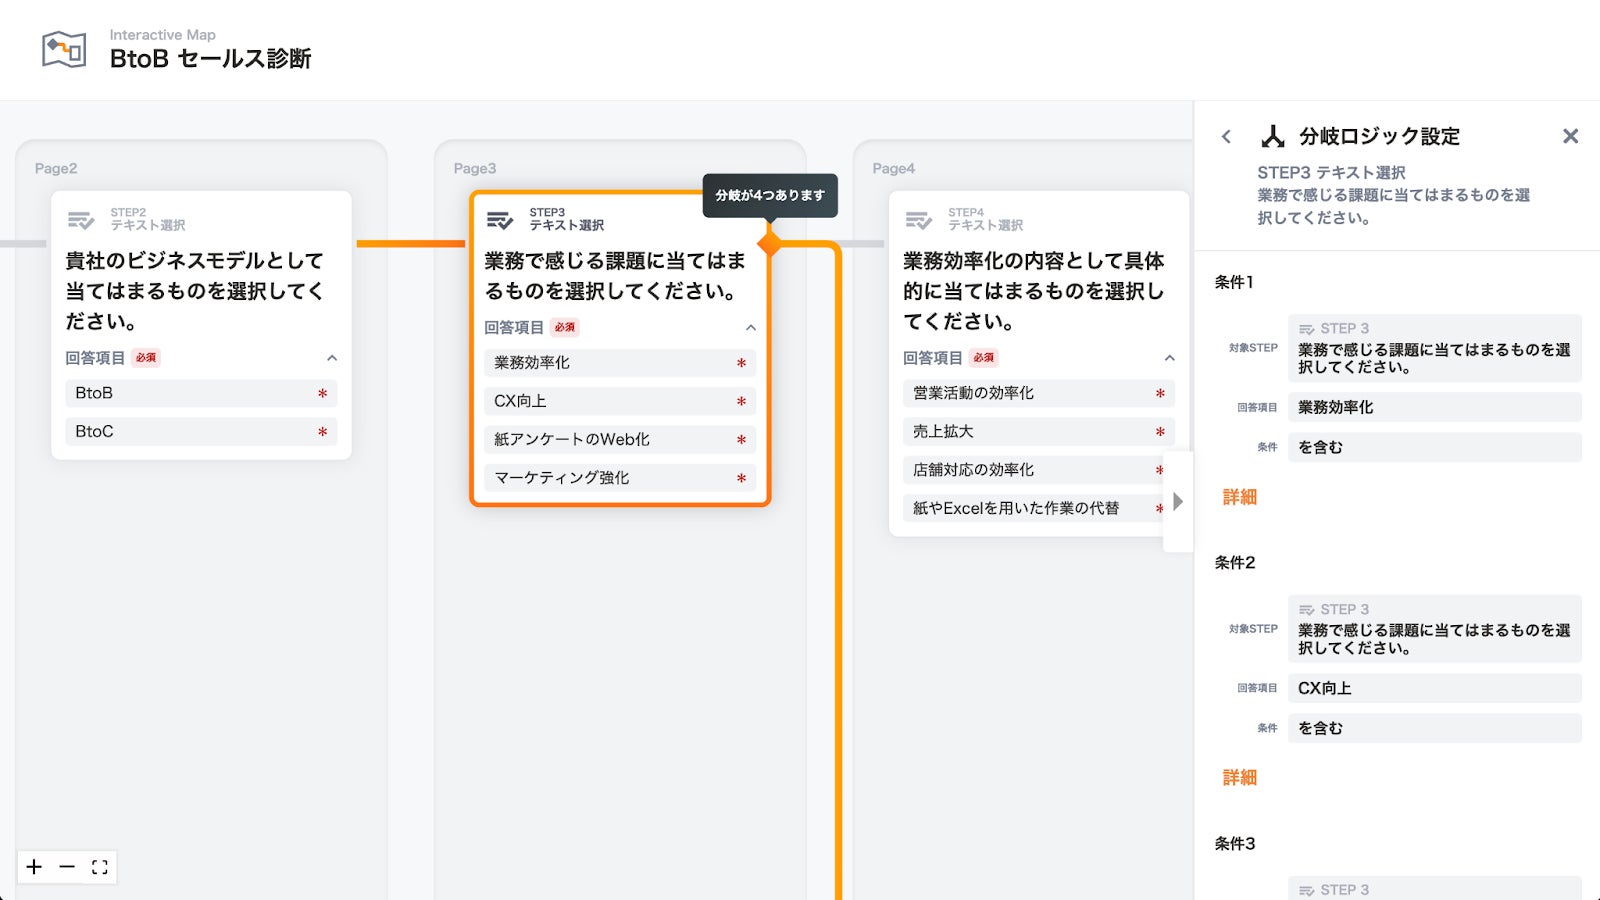
Task: Open 詳細 link under 条件1
Action: (x=1240, y=497)
